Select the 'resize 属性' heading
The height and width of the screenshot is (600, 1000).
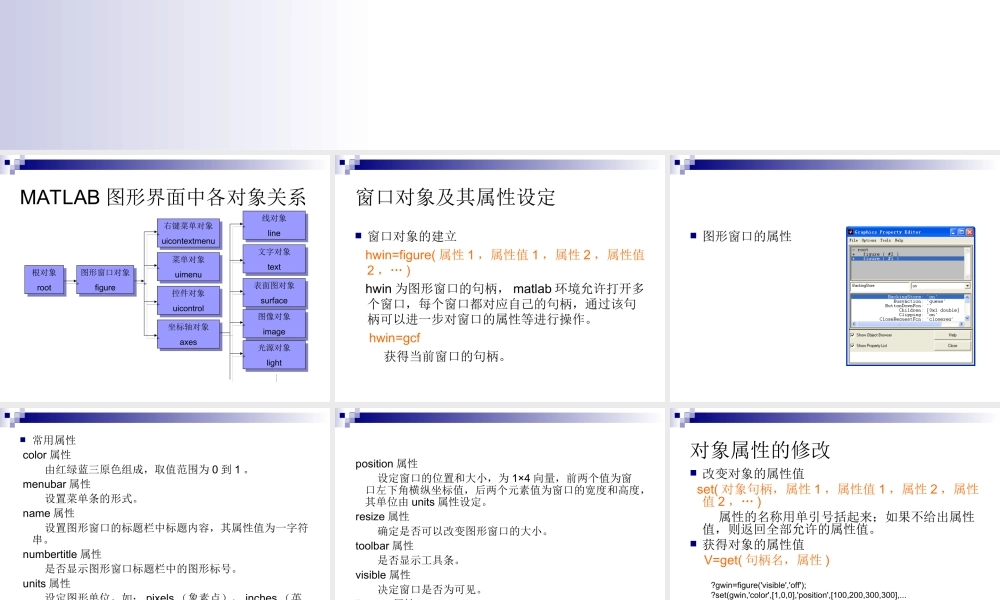click(x=382, y=516)
